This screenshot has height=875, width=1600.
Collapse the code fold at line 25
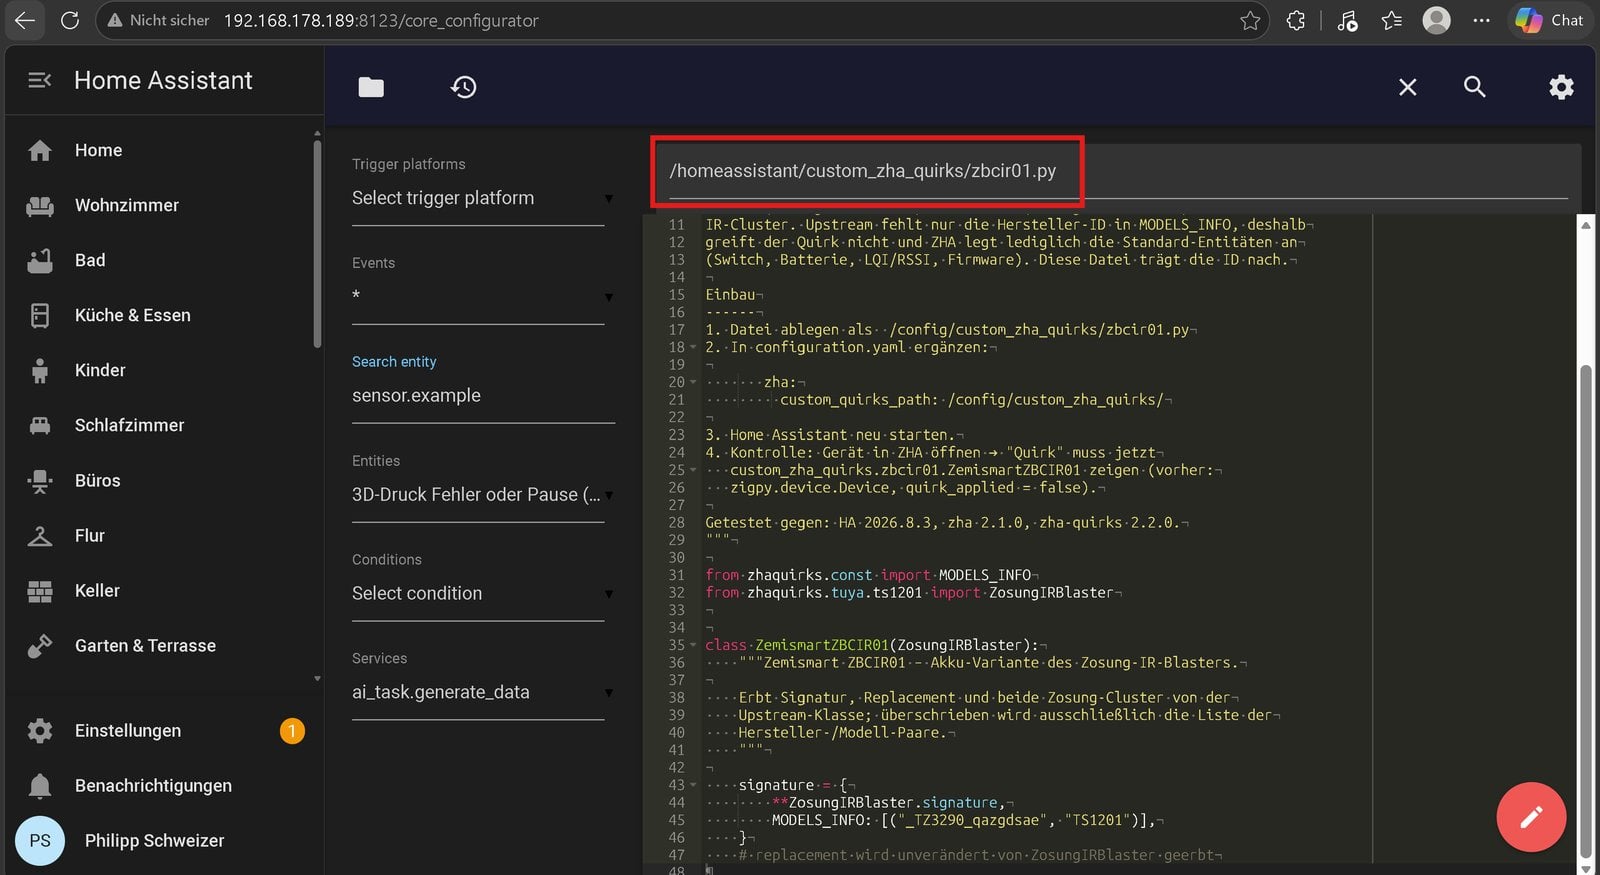pos(693,470)
